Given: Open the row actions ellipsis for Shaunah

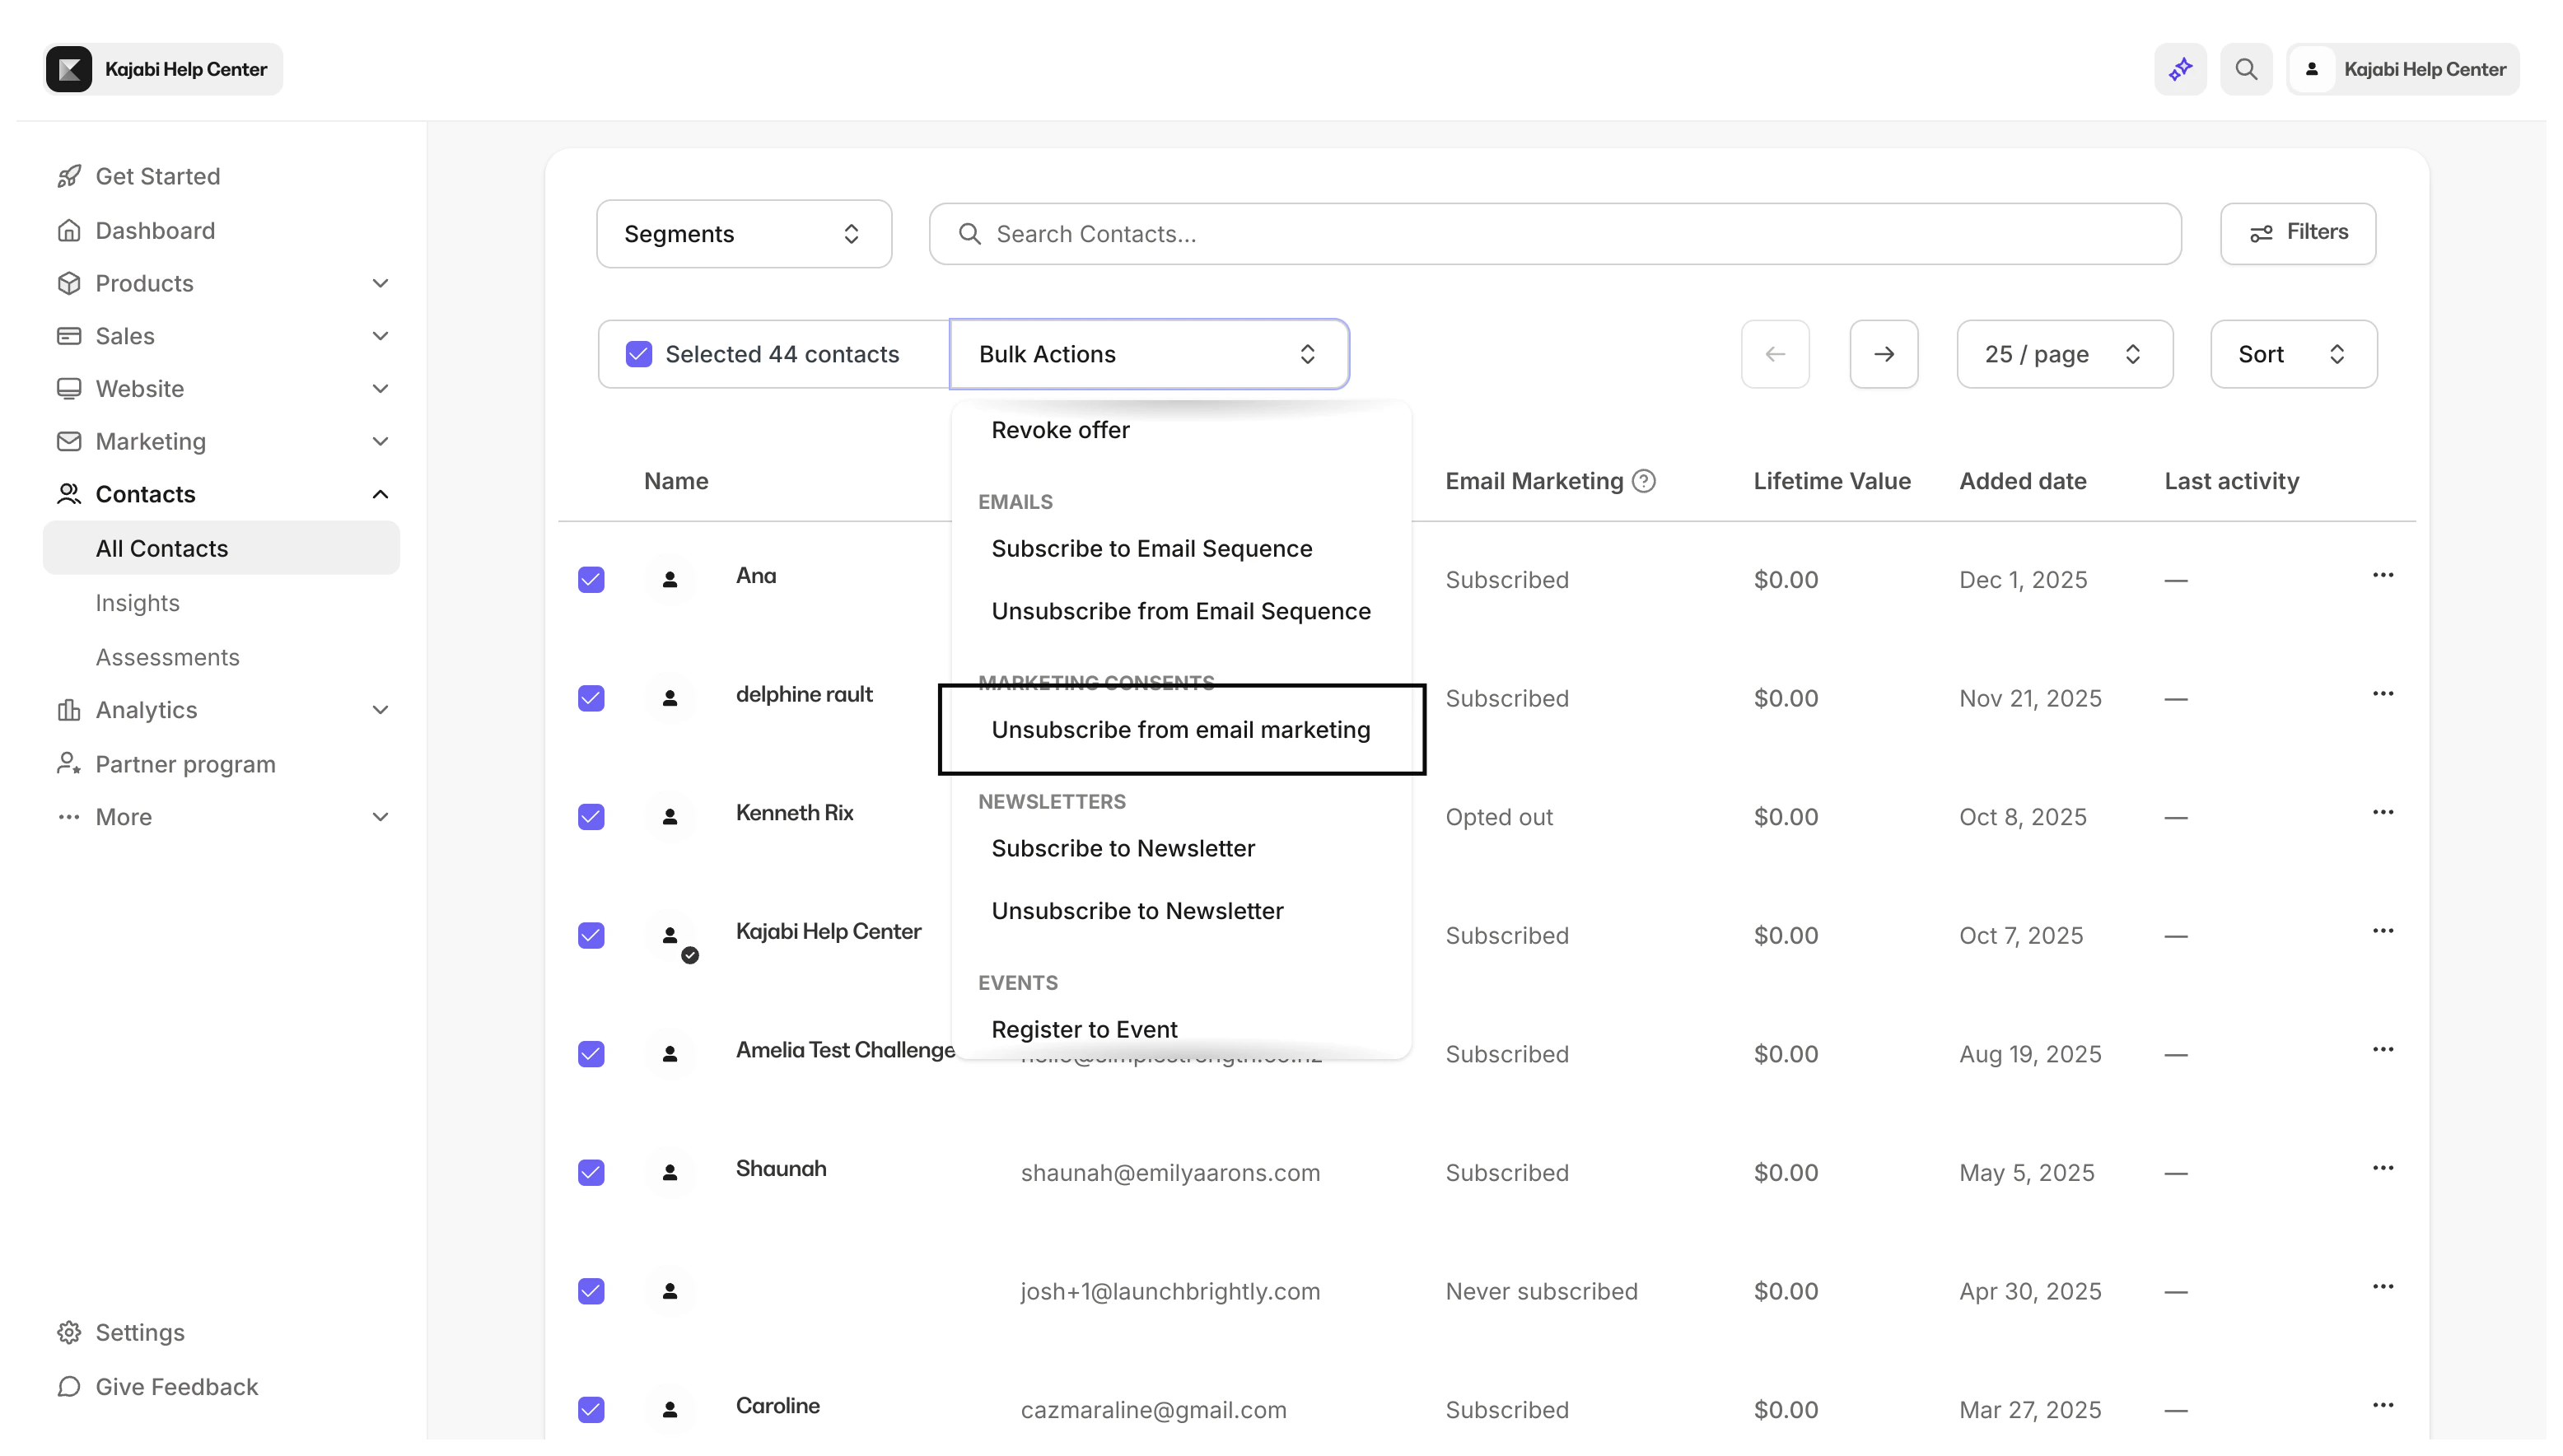Looking at the screenshot, I should pos(2384,1166).
